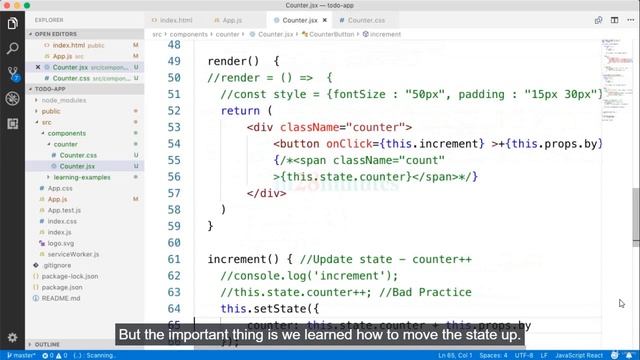Open App.css in the file tree
This screenshot has width=640, height=360.
pyautogui.click(x=60, y=188)
